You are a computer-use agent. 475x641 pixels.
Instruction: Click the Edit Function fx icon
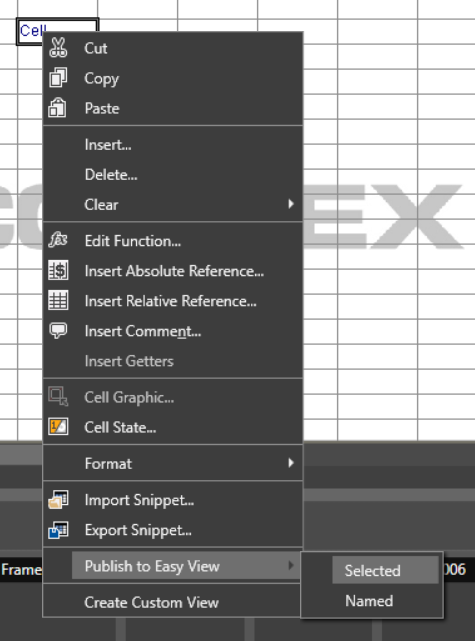tap(58, 240)
